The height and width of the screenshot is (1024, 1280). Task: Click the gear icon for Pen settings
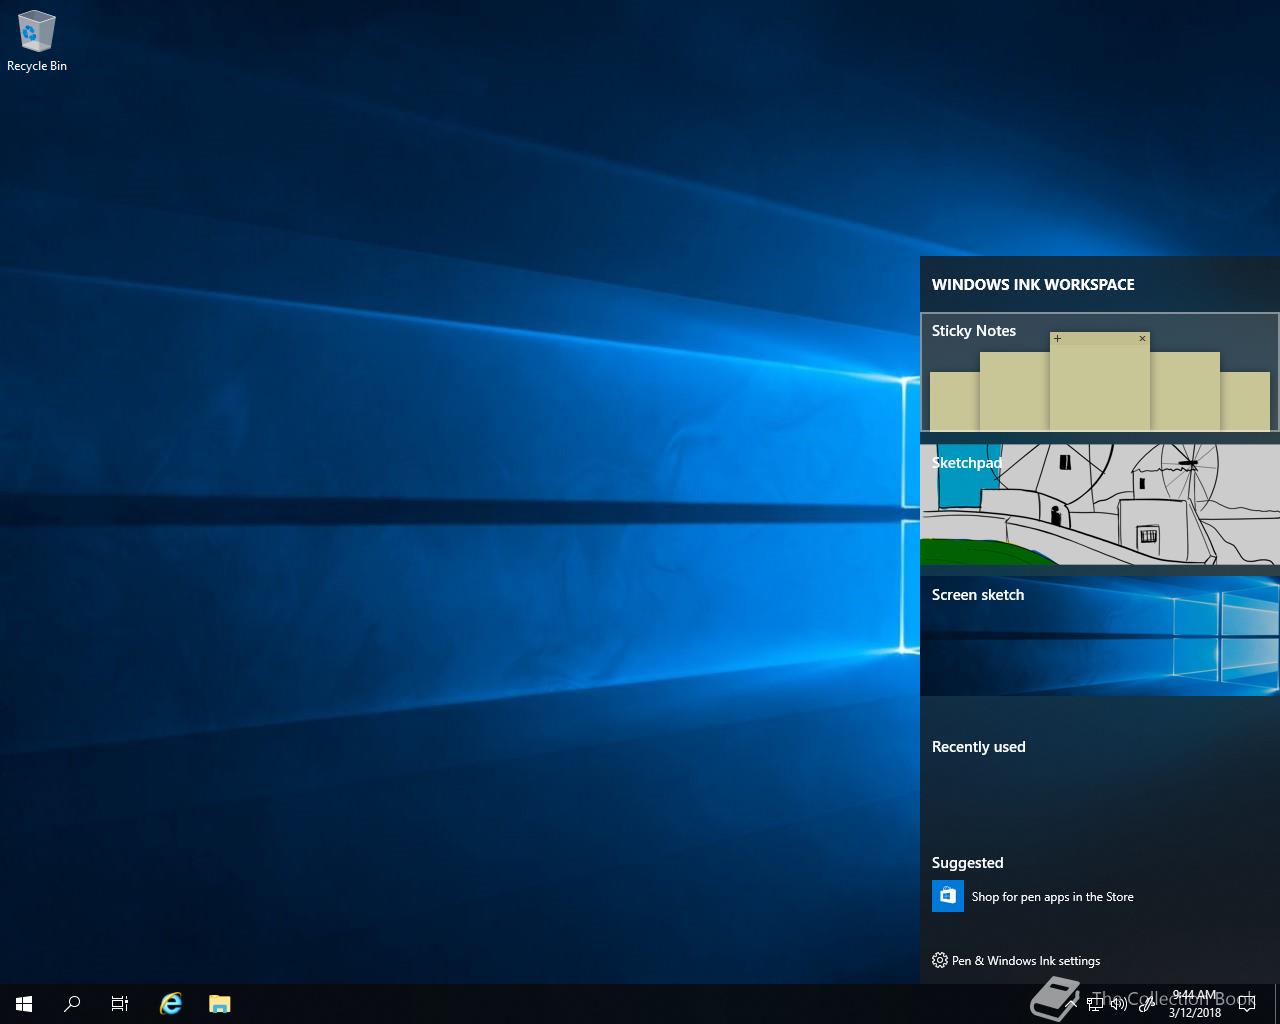(x=939, y=960)
